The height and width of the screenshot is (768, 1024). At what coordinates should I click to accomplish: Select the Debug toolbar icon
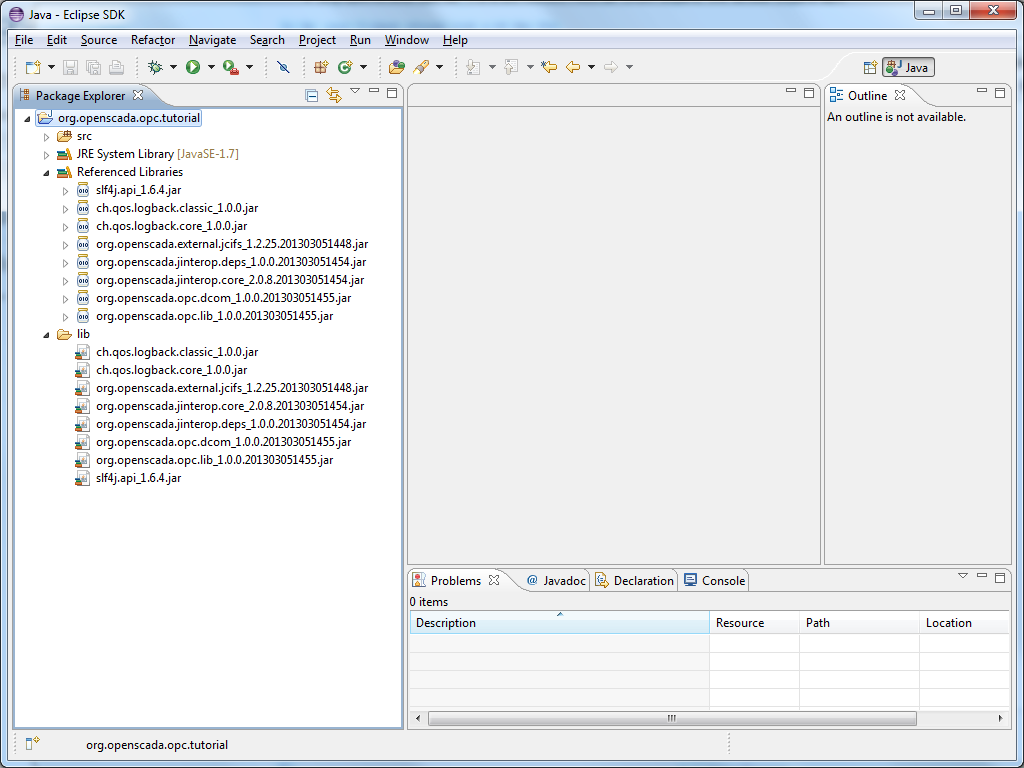[157, 66]
